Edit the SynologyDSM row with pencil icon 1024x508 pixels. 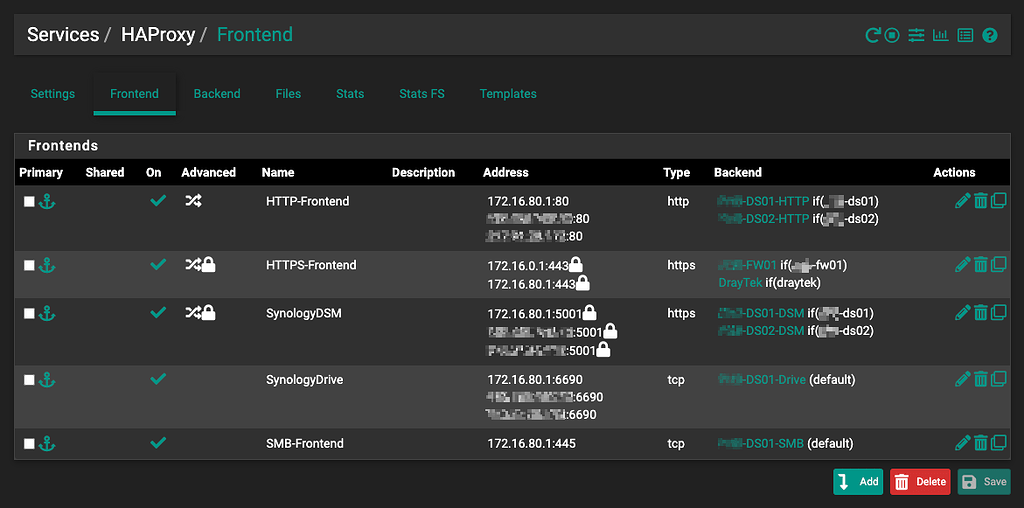962,313
